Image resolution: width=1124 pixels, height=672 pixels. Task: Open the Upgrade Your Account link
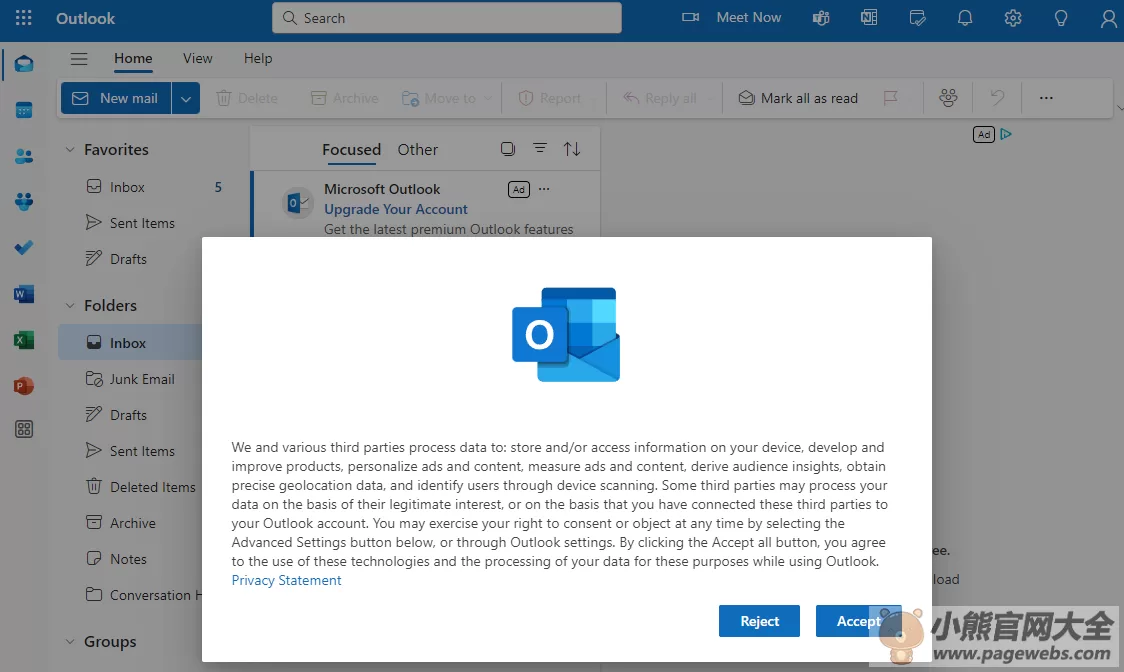tap(396, 209)
